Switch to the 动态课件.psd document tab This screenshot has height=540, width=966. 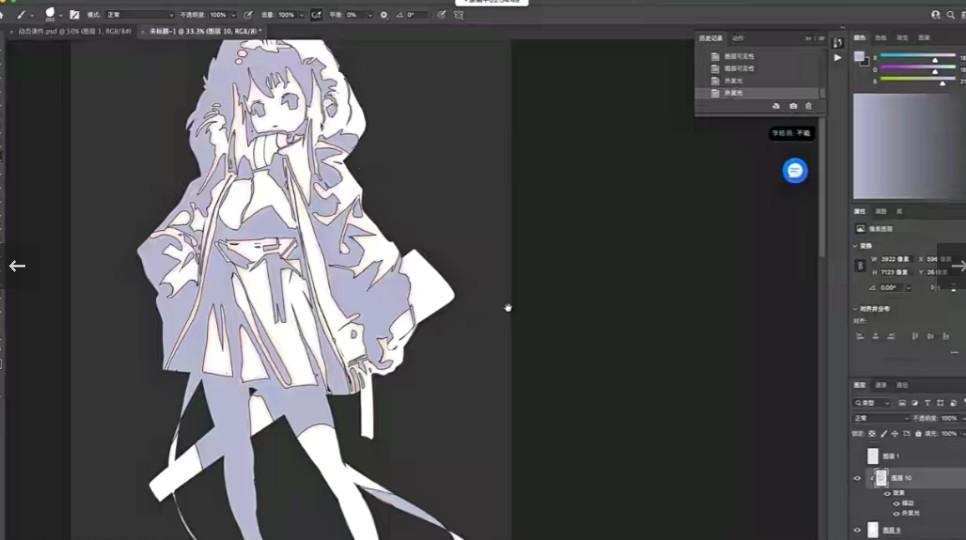coord(70,31)
